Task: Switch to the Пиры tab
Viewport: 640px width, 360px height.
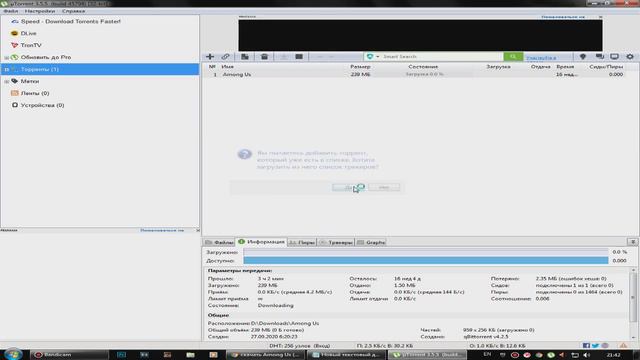Action: point(302,242)
